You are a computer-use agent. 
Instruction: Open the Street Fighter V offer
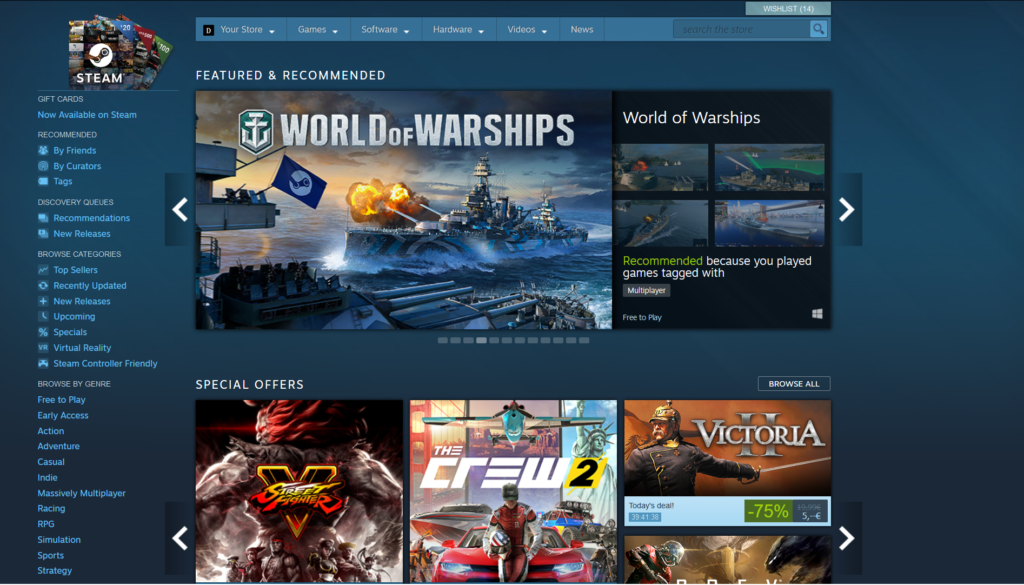coord(299,491)
